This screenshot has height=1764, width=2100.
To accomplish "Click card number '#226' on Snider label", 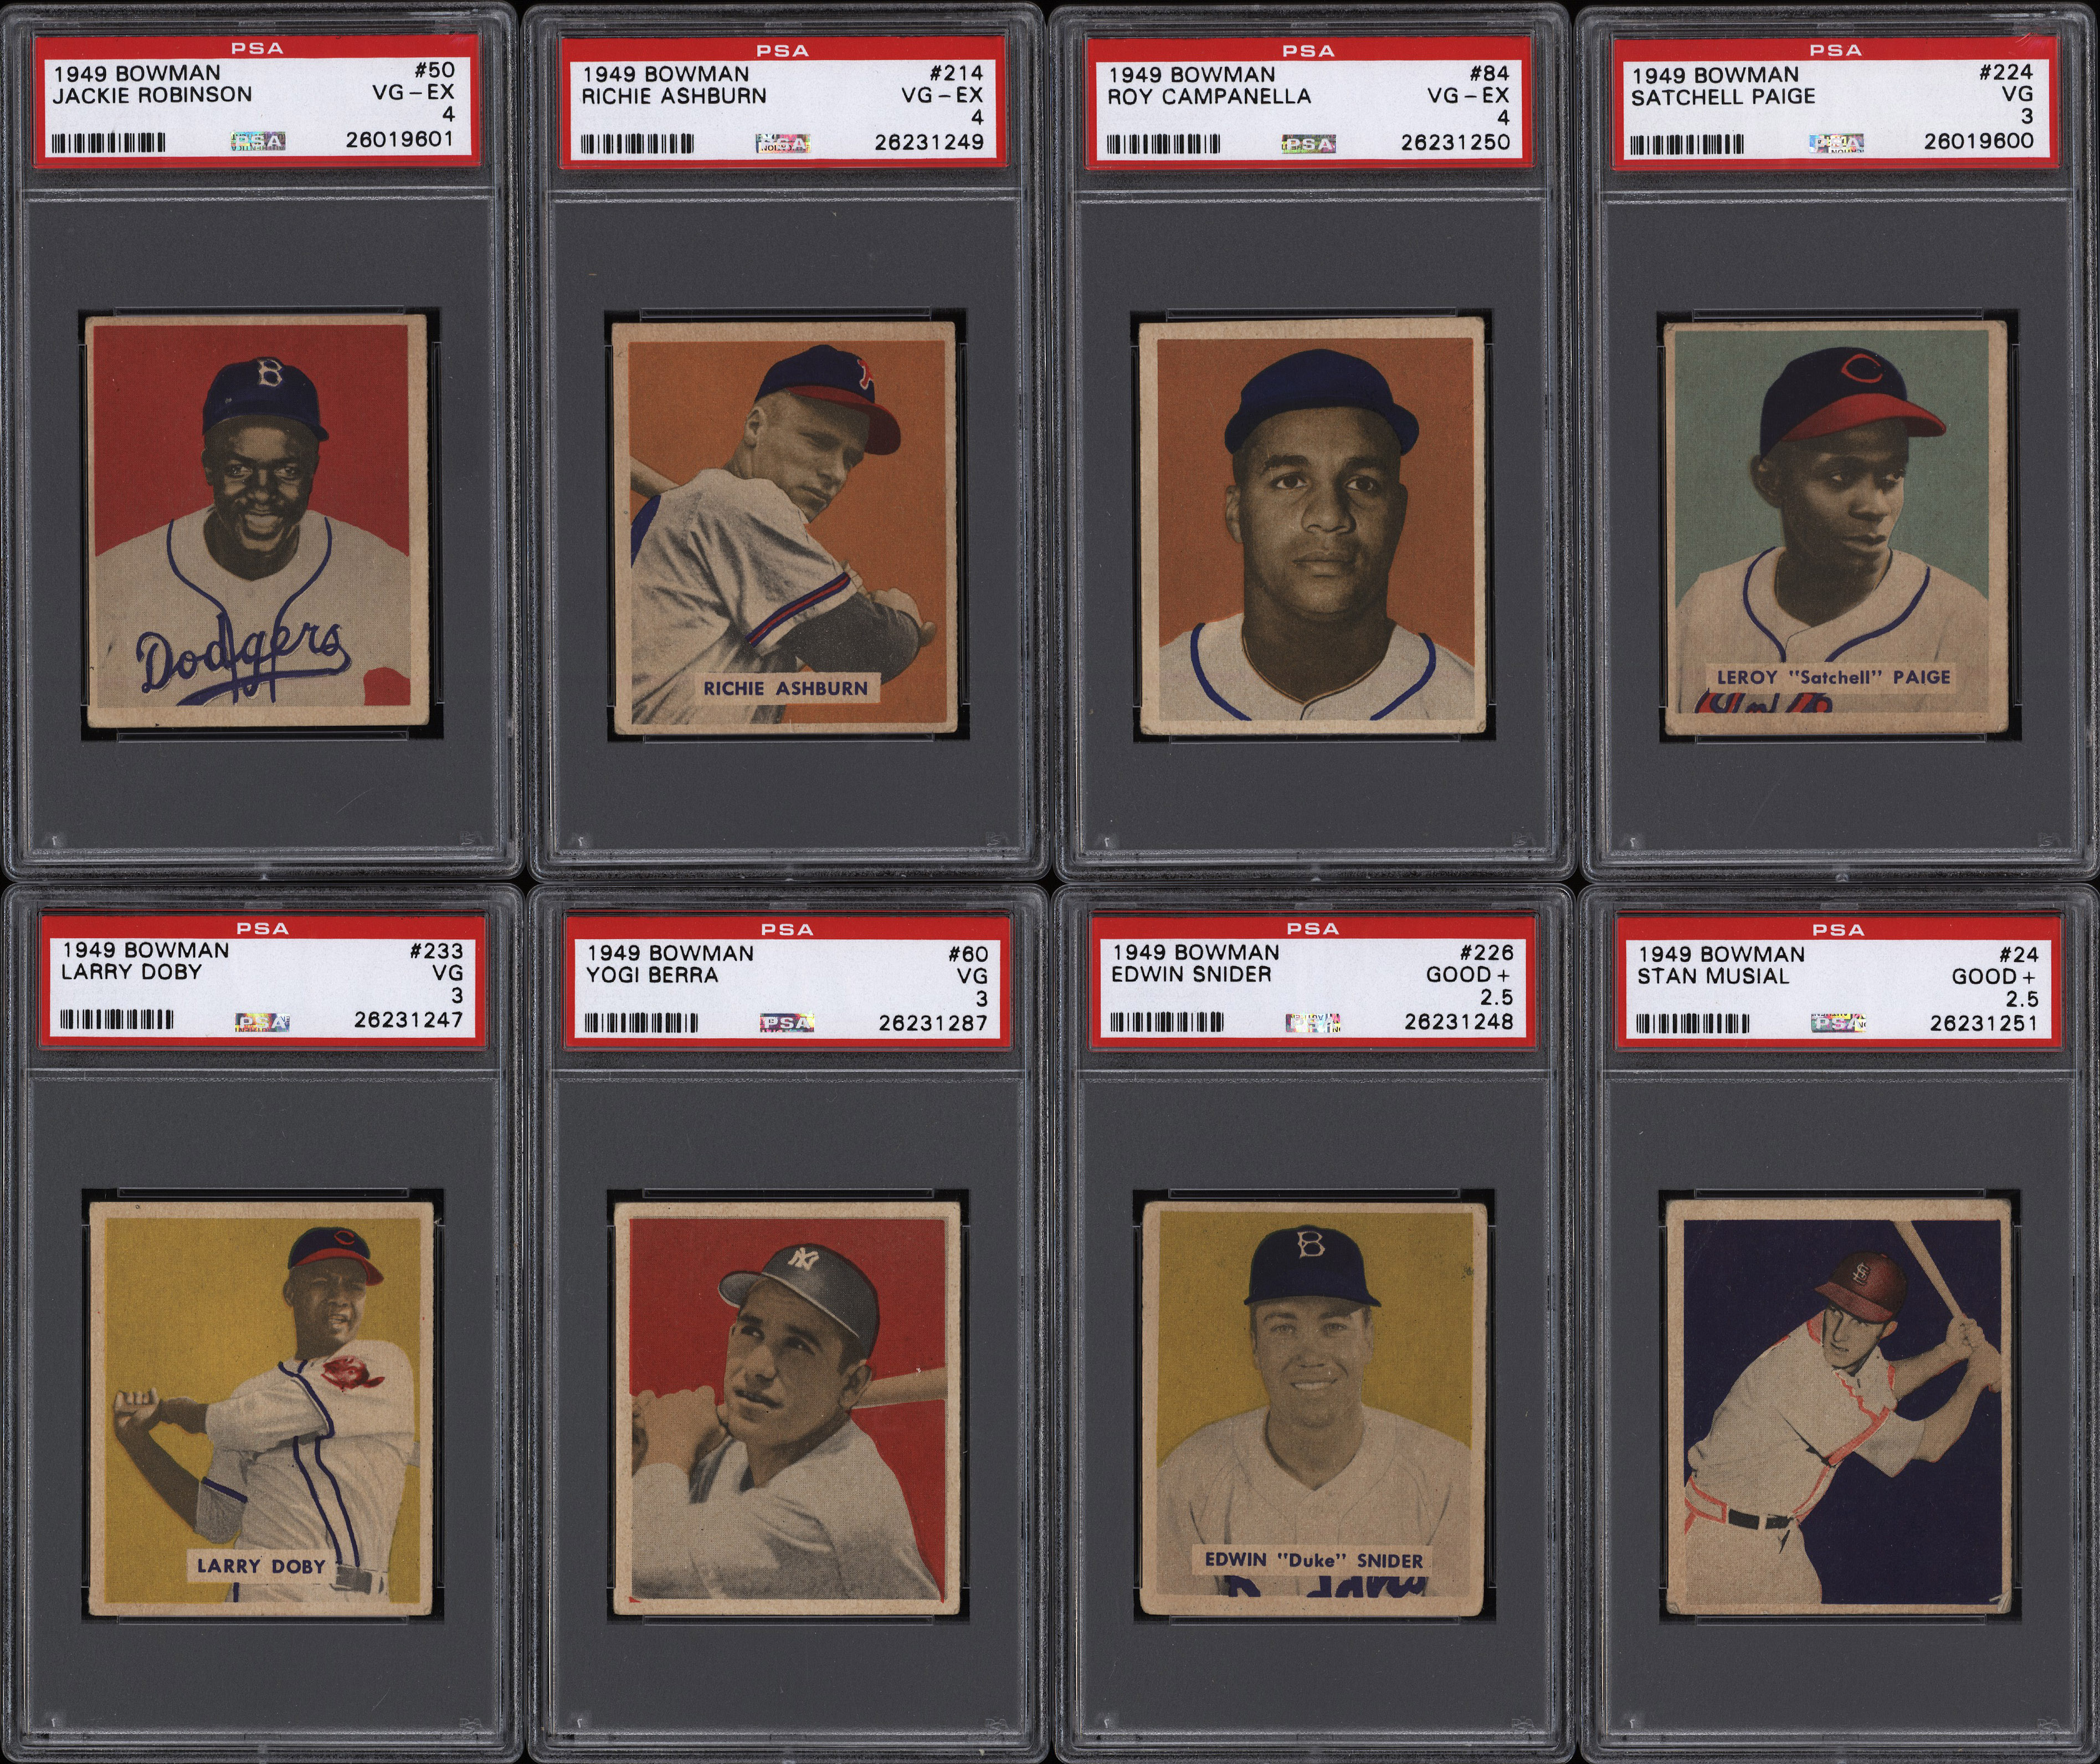I will point(1486,953).
